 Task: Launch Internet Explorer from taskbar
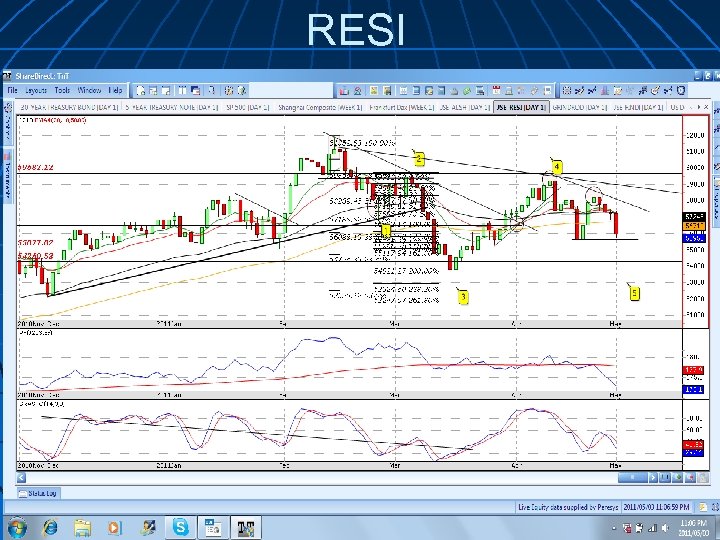pos(50,528)
